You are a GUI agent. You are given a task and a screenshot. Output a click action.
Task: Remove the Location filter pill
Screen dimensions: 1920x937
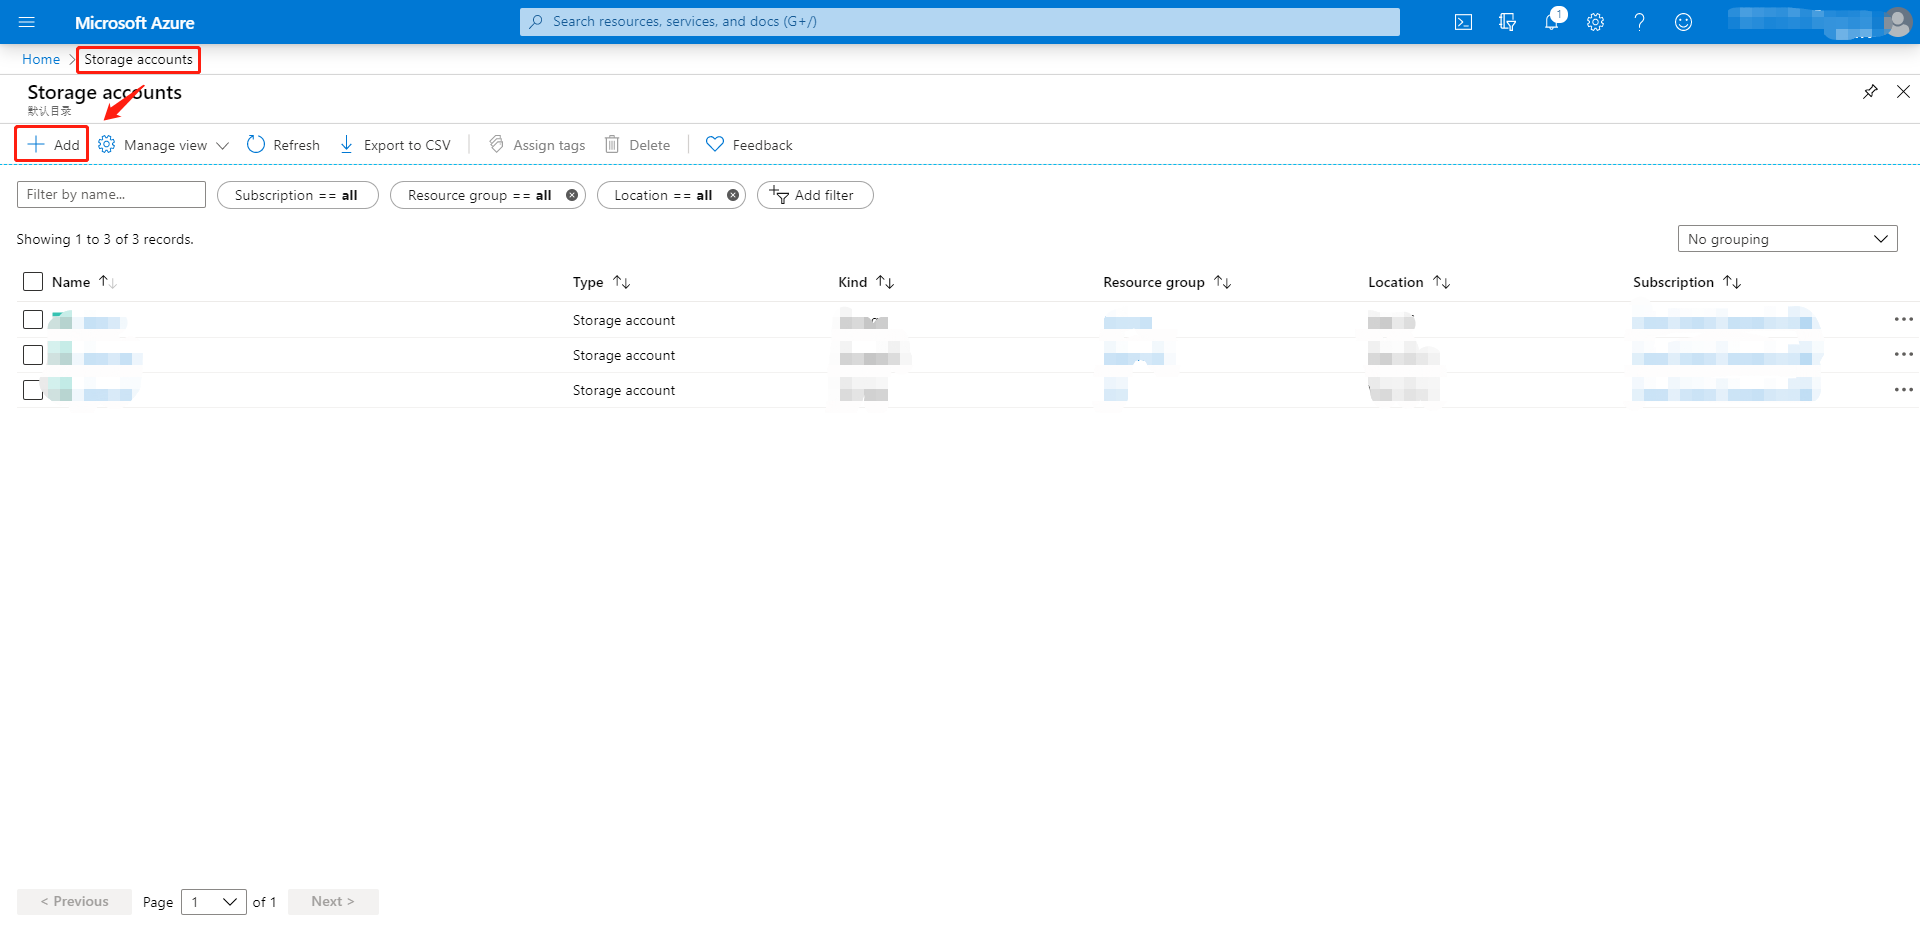coord(733,195)
